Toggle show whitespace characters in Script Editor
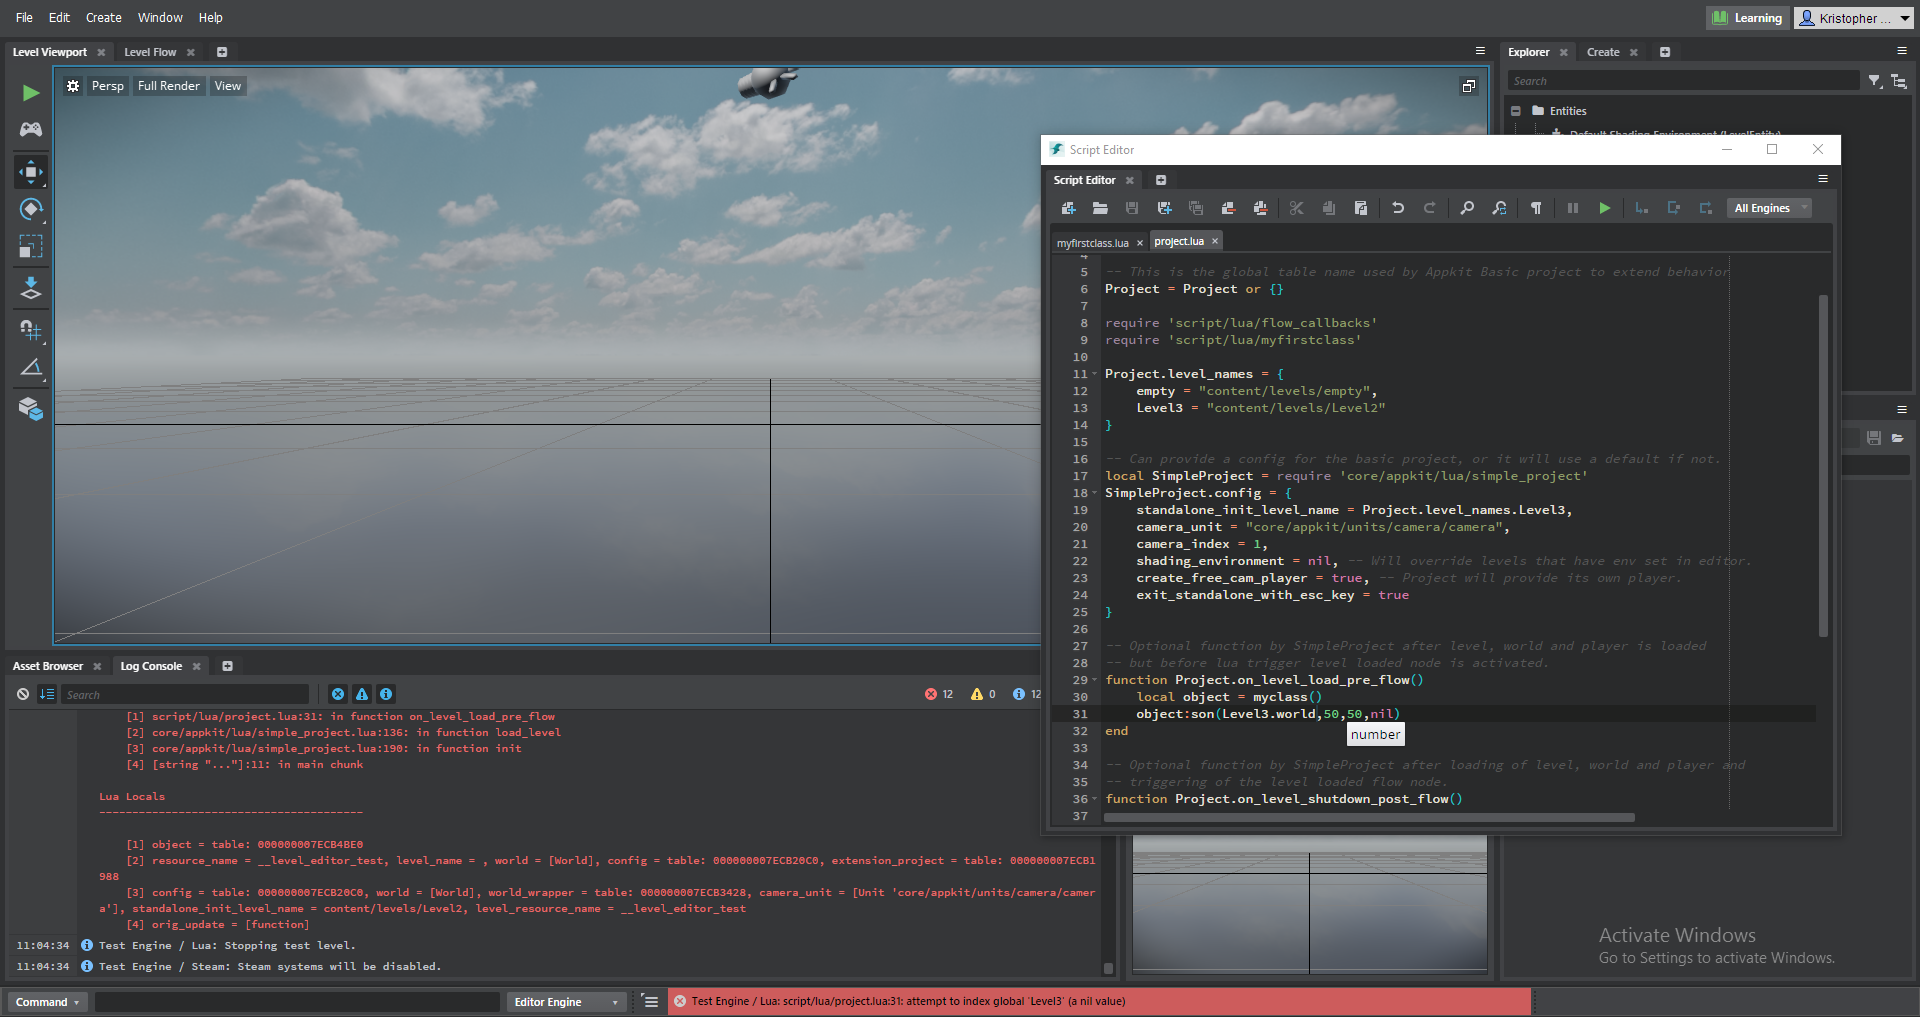The height and width of the screenshot is (1017, 1920). (1536, 208)
